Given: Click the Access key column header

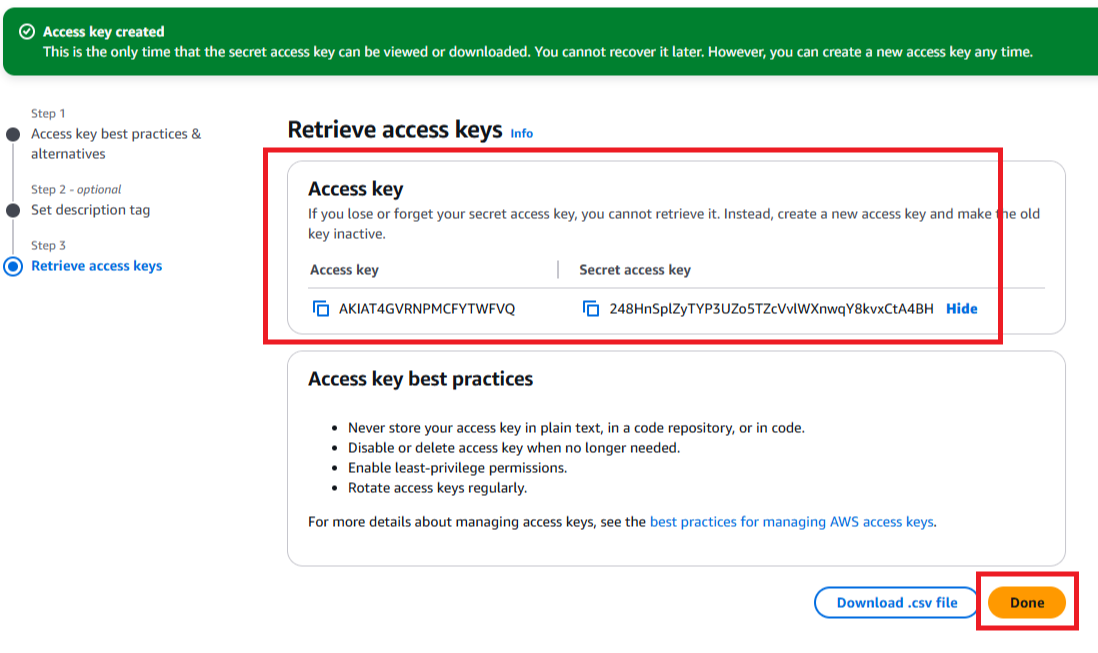Looking at the screenshot, I should pos(344,270).
